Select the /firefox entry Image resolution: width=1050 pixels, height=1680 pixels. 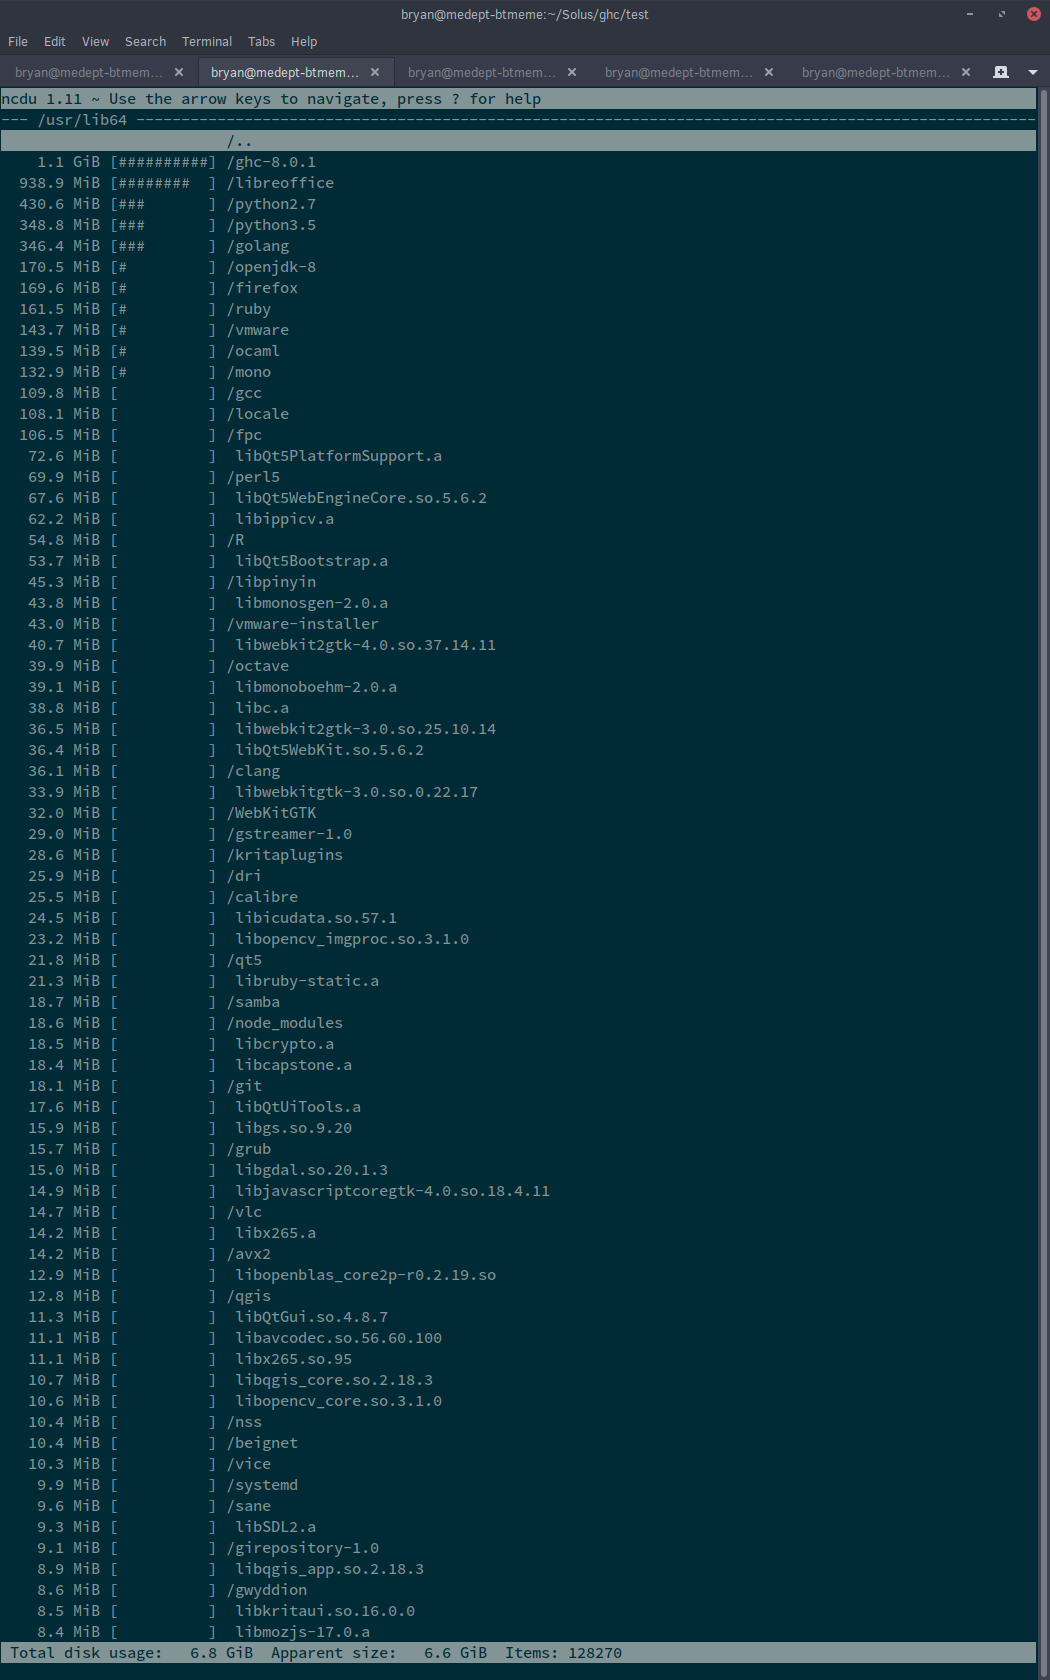pos(518,288)
